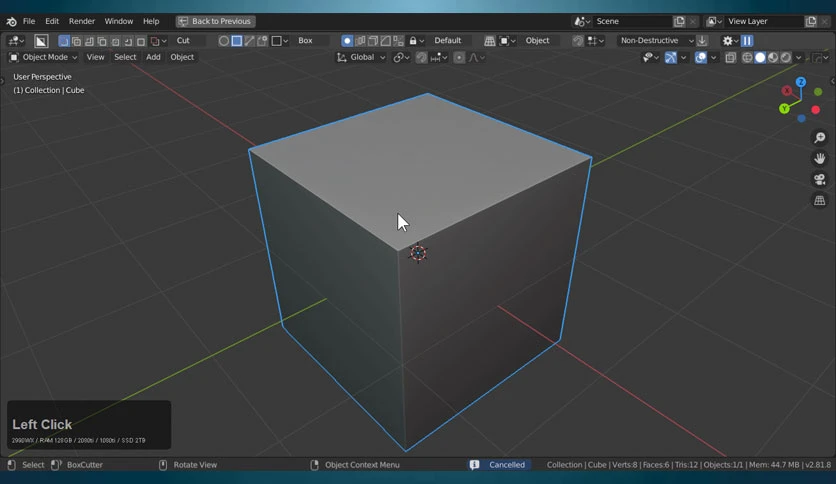Click the Cut mode label field
The width and height of the screenshot is (836, 484).
(x=189, y=41)
